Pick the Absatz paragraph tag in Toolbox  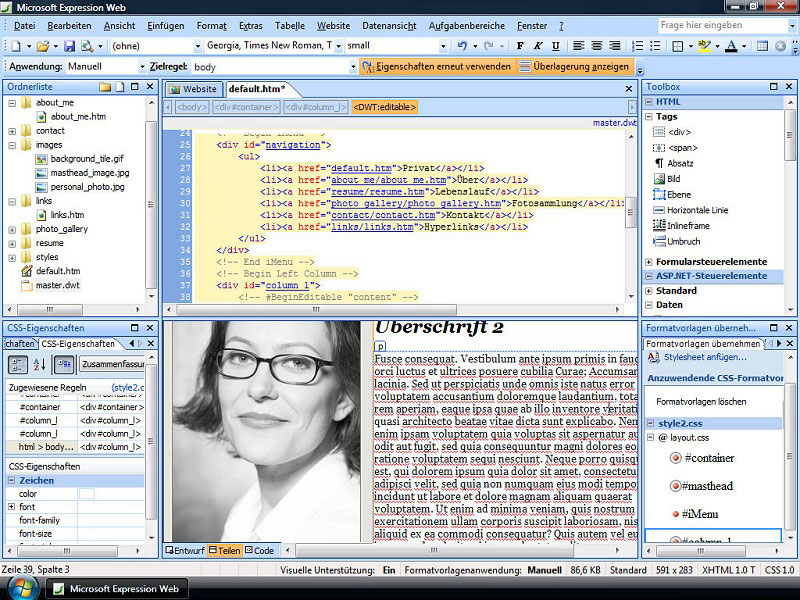point(679,162)
